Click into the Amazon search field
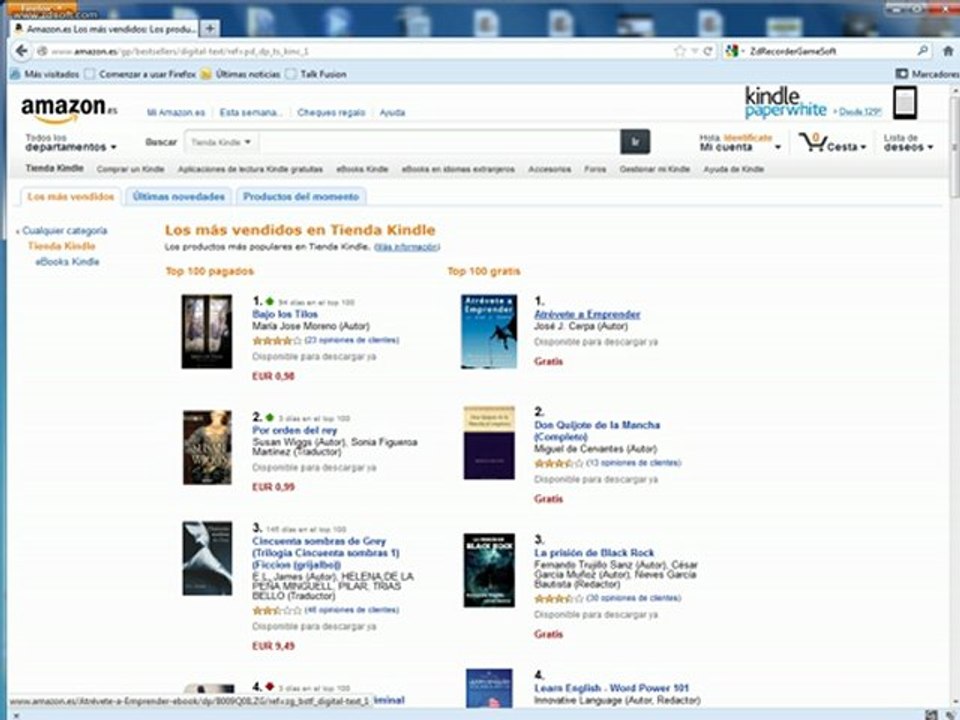This screenshot has height=720, width=960. point(439,142)
